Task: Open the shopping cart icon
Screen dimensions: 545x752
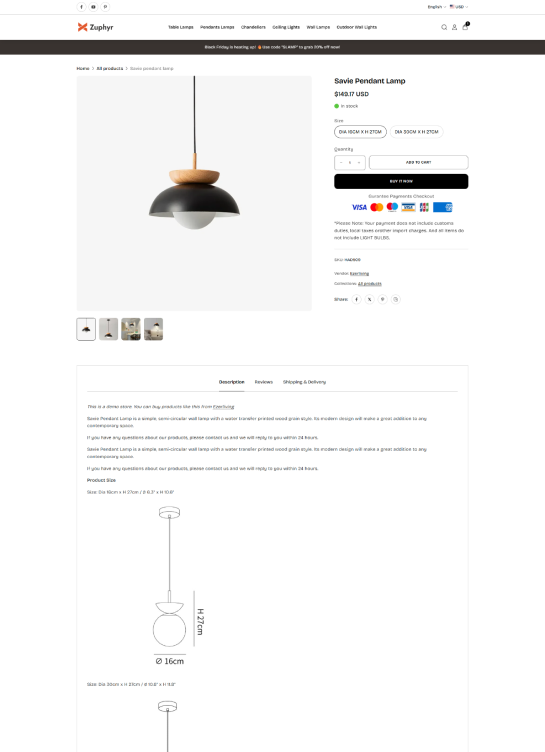Action: (x=465, y=27)
